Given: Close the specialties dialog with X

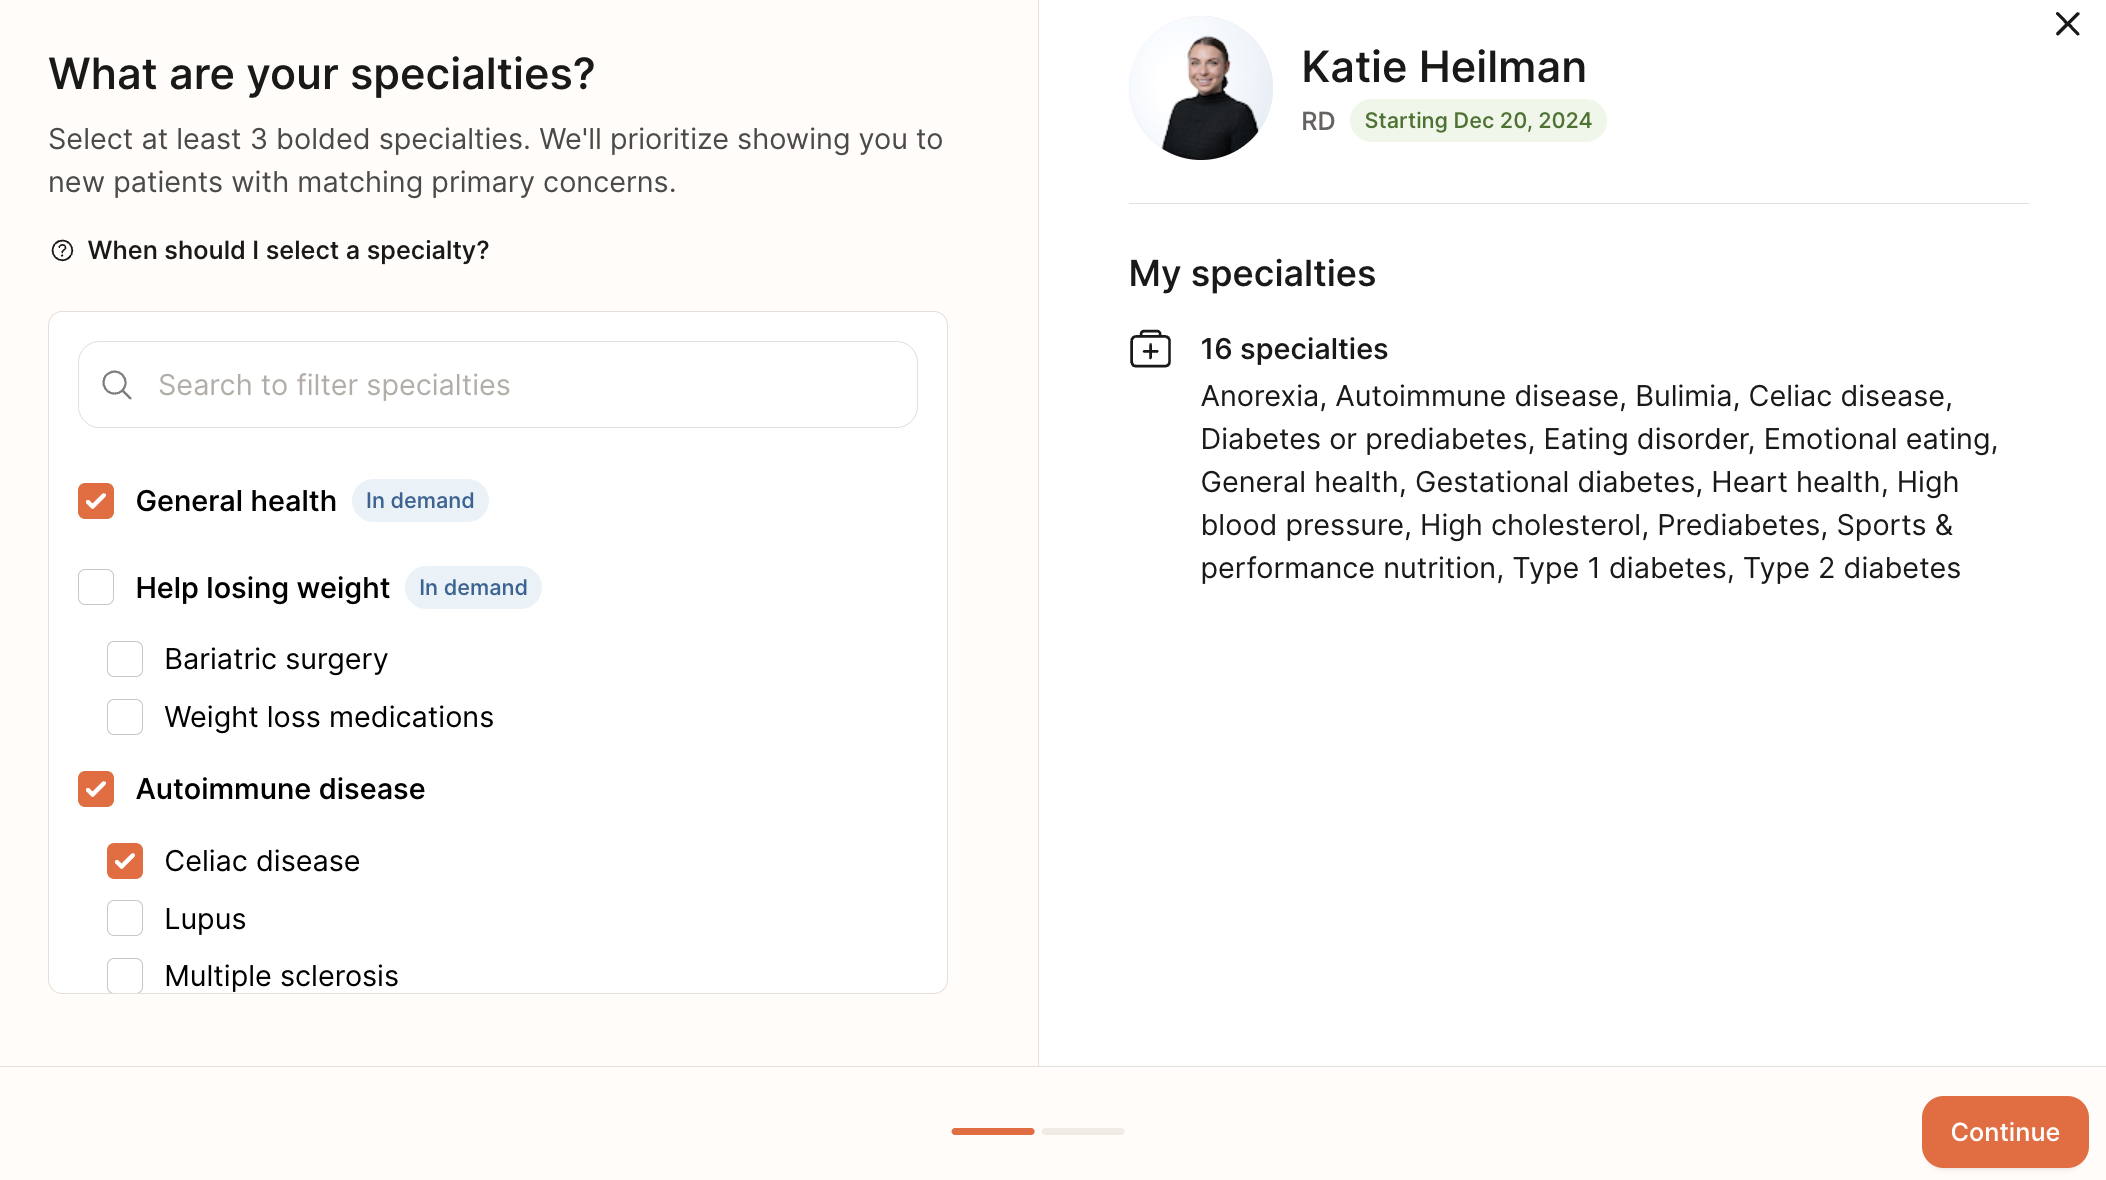Looking at the screenshot, I should click(x=2067, y=24).
